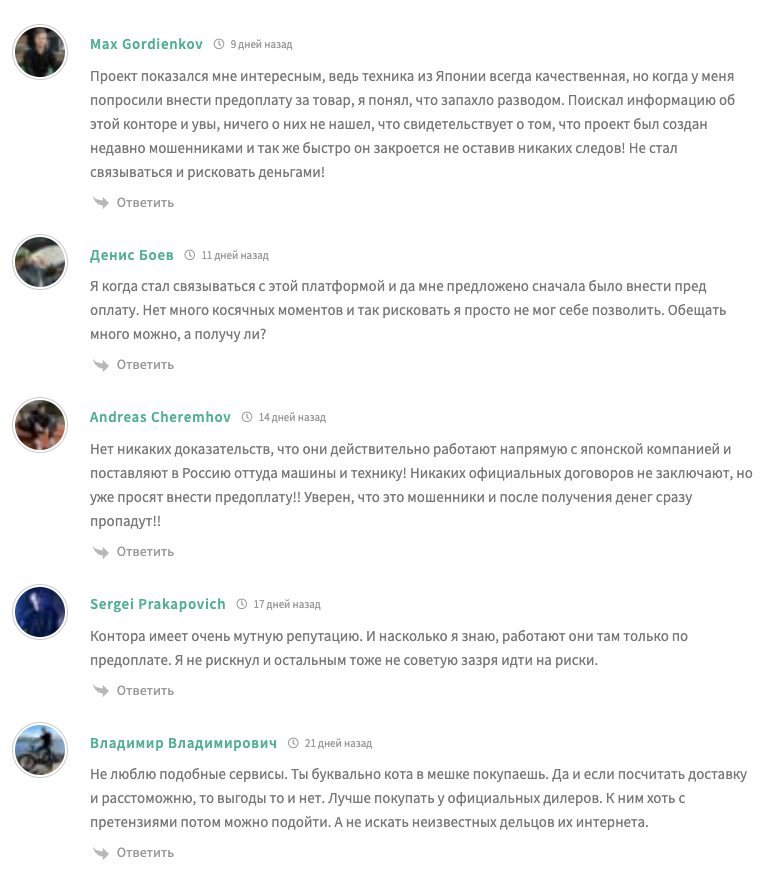Click Sergei Prakapovich's avatar image

tap(40, 612)
